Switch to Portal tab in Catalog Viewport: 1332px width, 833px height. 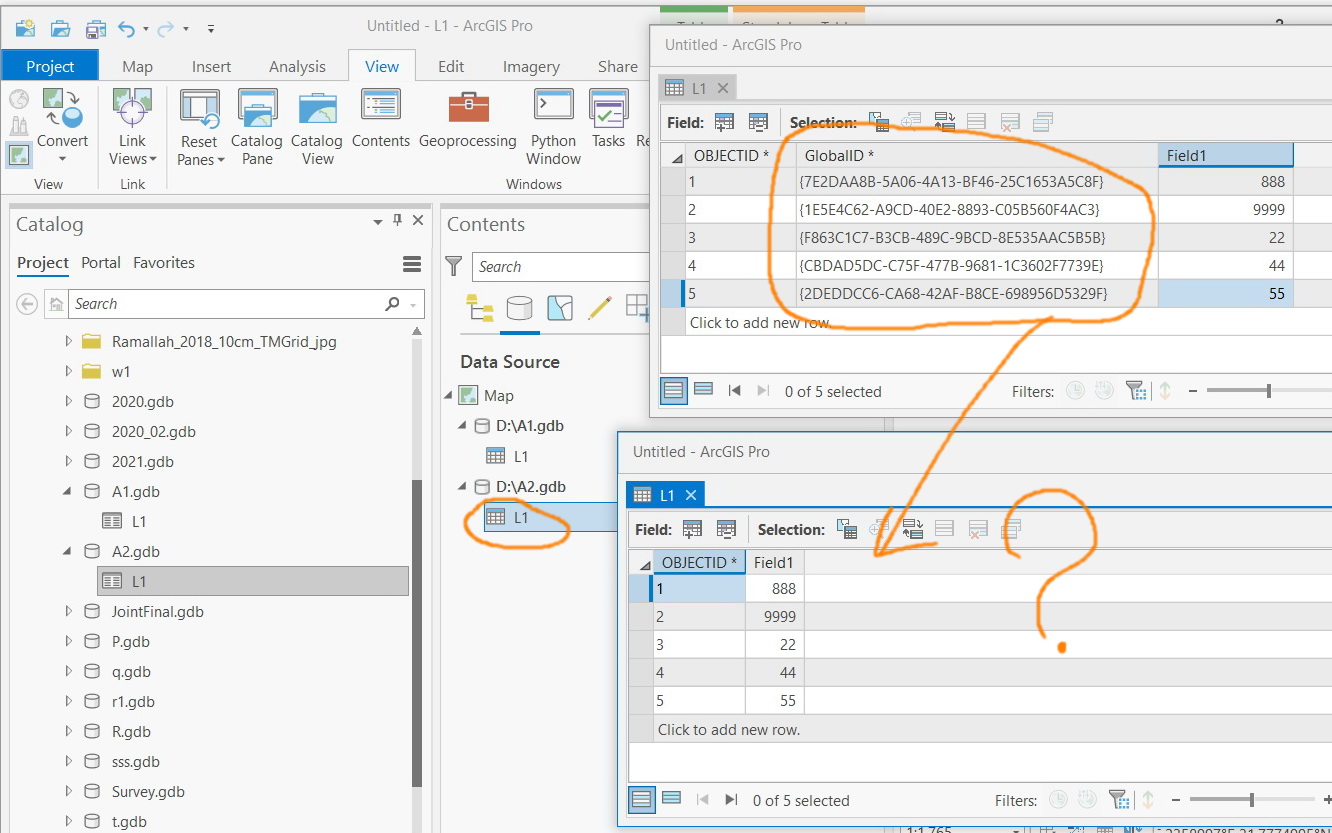tap(101, 263)
